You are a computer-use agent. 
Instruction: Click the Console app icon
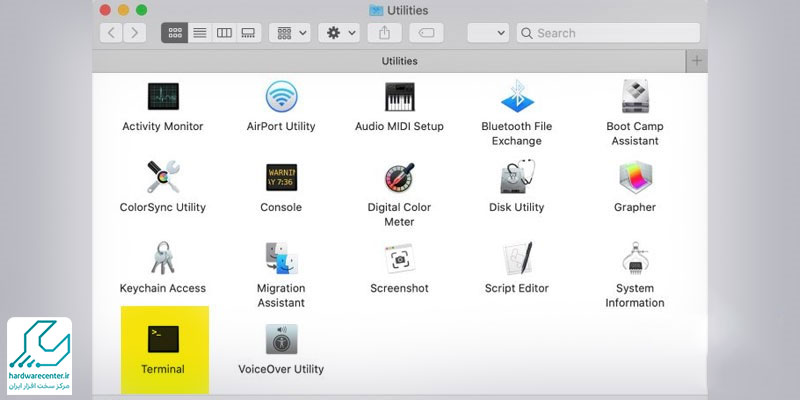pos(281,177)
